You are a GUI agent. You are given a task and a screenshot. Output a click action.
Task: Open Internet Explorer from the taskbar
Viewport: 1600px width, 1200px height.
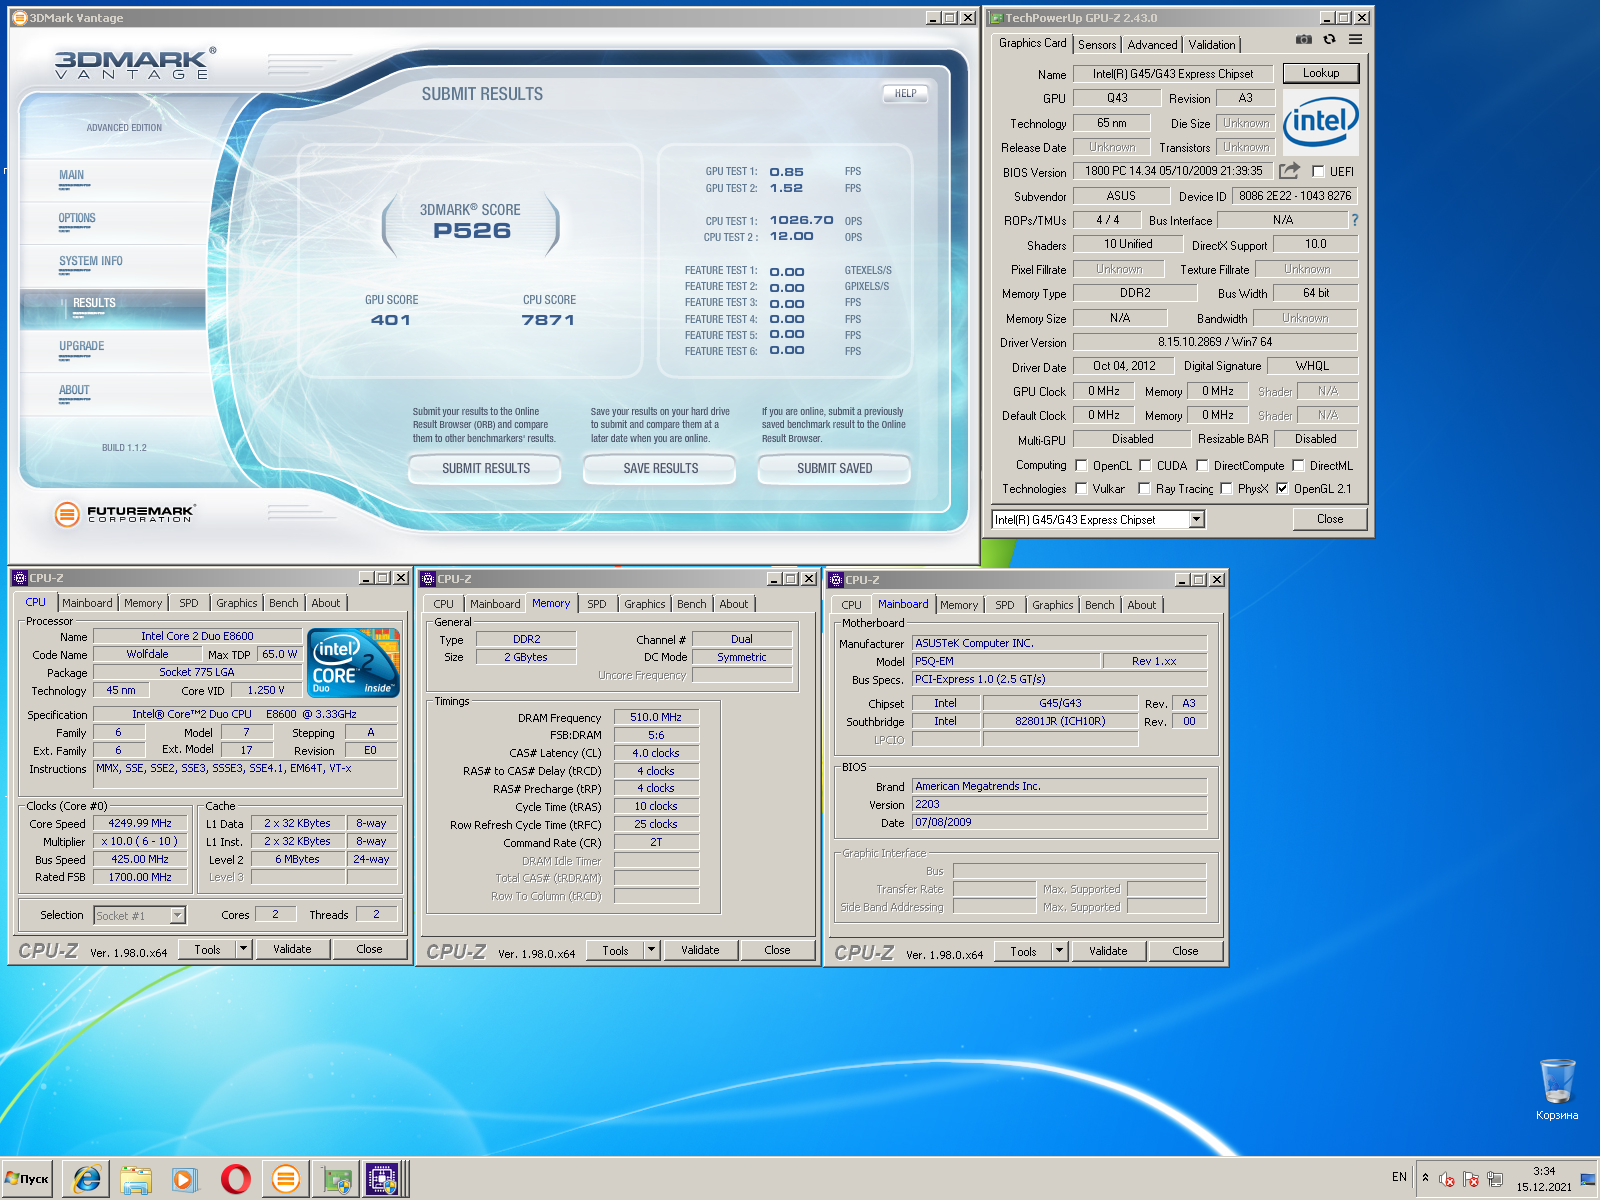point(87,1180)
